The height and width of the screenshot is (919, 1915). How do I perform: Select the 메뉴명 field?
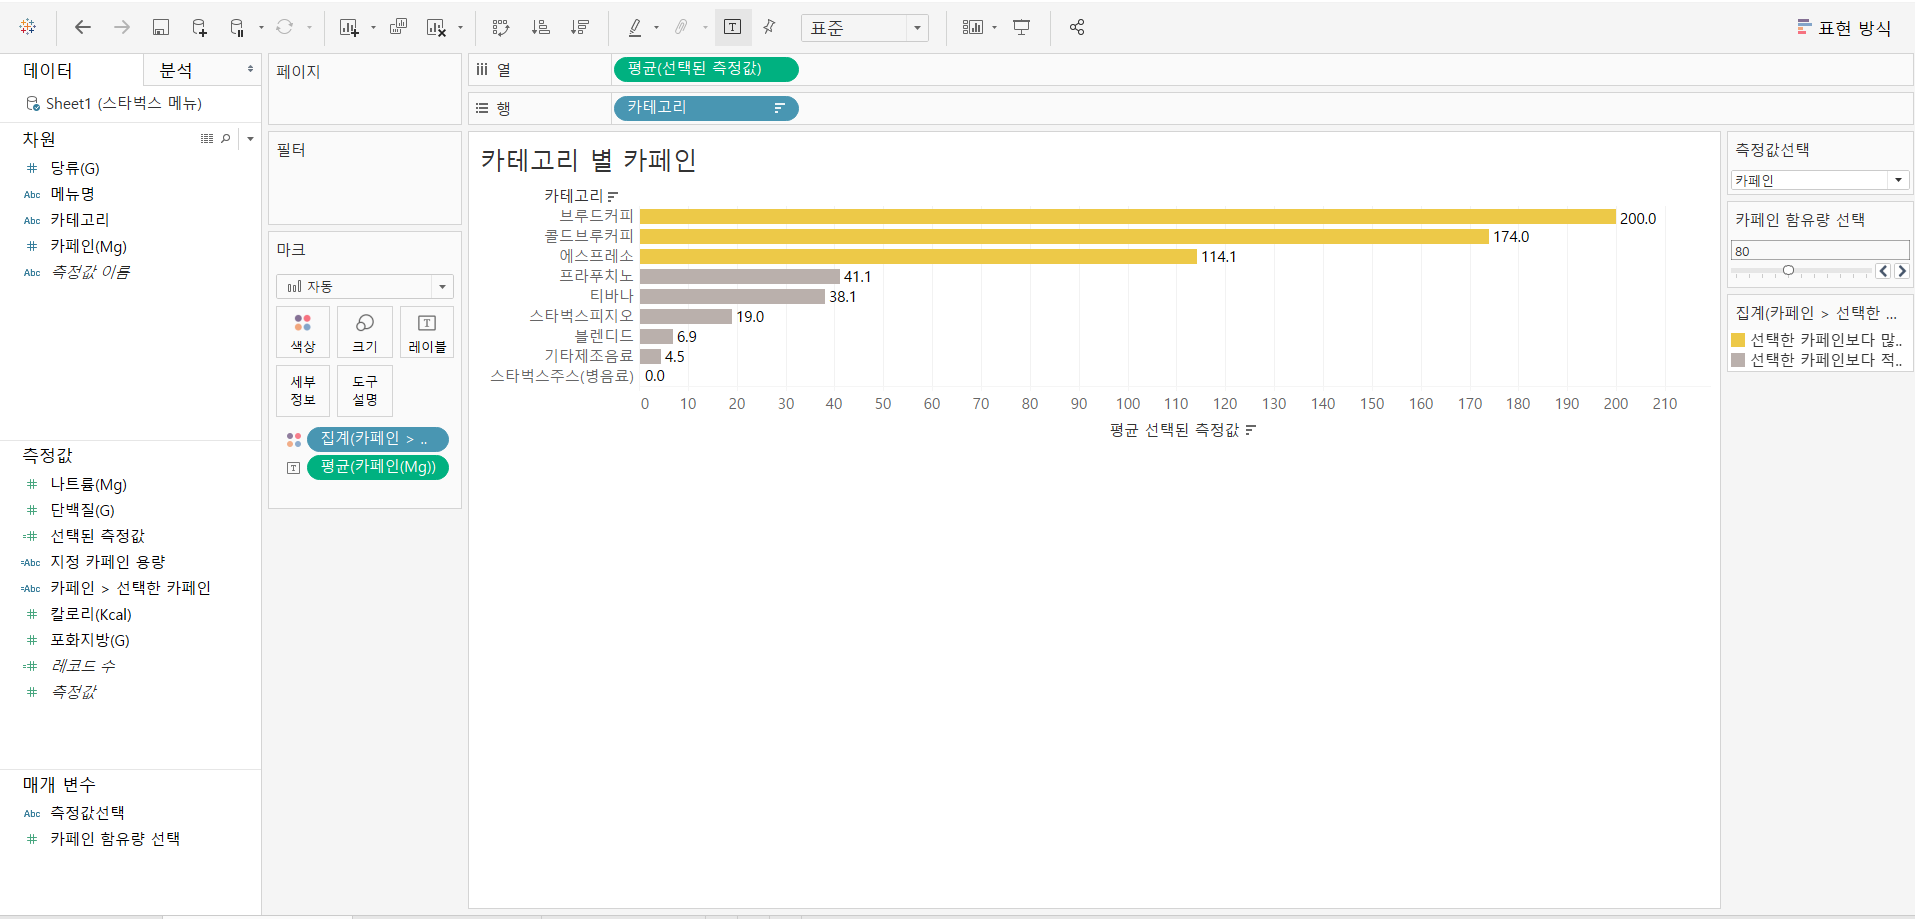(72, 194)
